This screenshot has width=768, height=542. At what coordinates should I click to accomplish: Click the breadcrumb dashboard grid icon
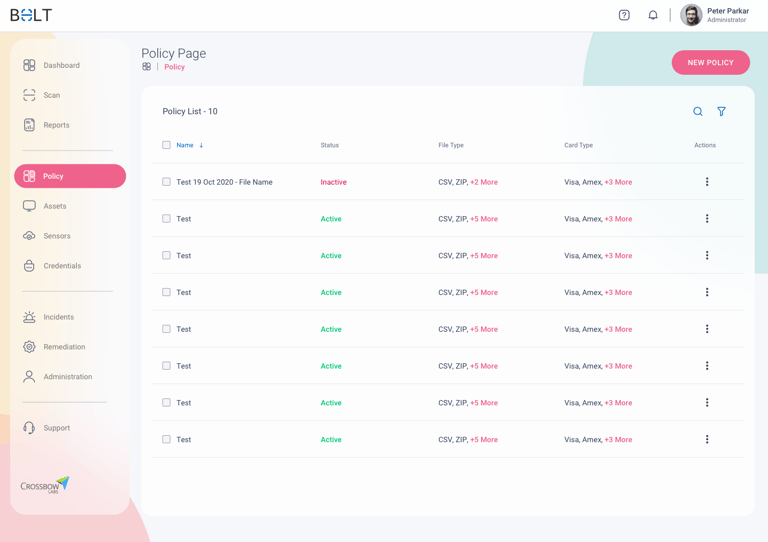[146, 67]
